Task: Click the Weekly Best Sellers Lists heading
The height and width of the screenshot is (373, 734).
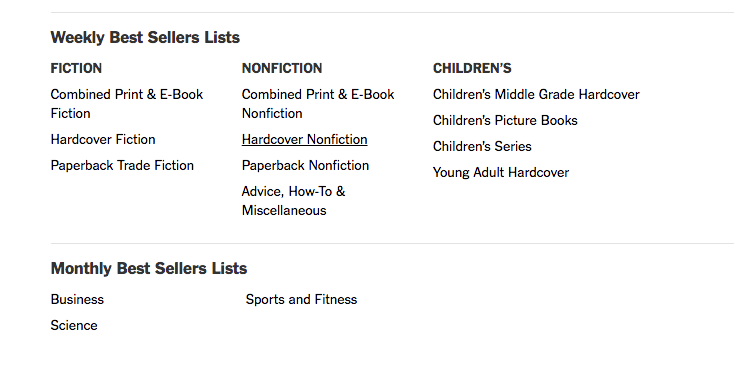Action: coord(145,37)
